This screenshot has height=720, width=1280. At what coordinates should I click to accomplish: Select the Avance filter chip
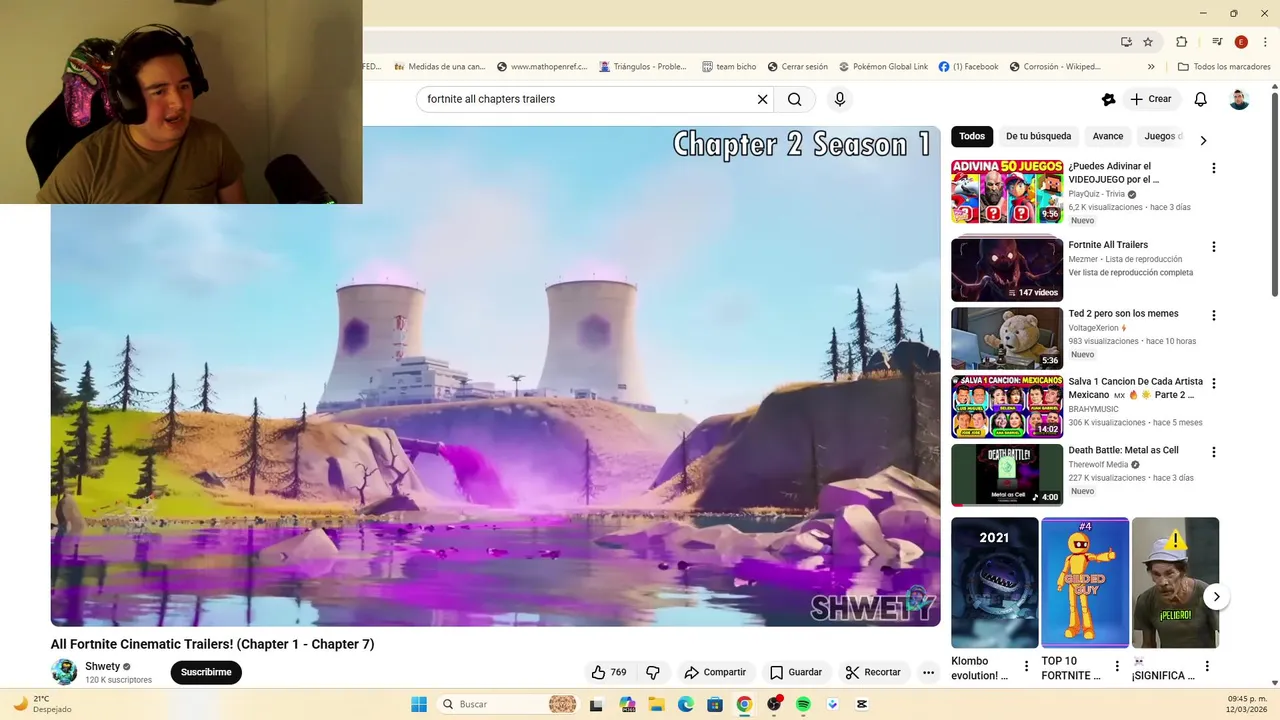tap(1108, 136)
